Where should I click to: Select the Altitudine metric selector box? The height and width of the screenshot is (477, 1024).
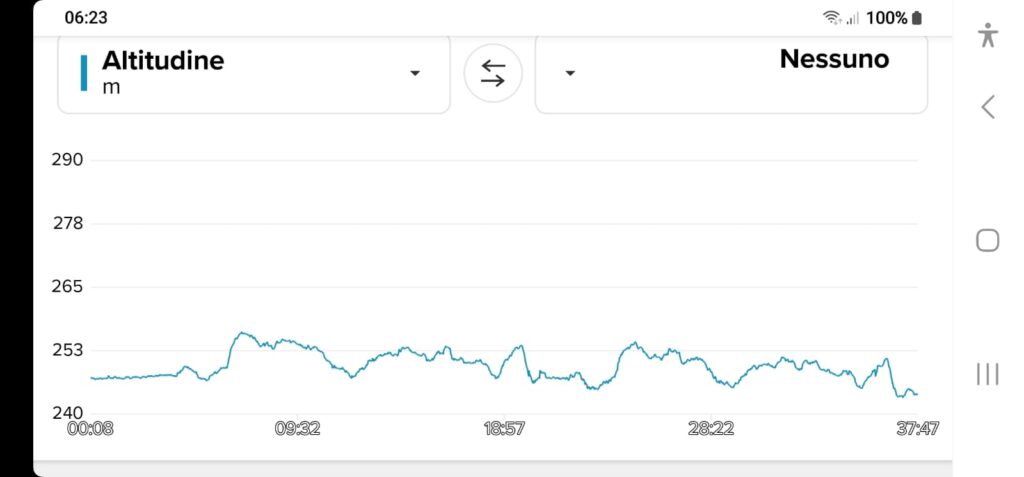[x=253, y=73]
